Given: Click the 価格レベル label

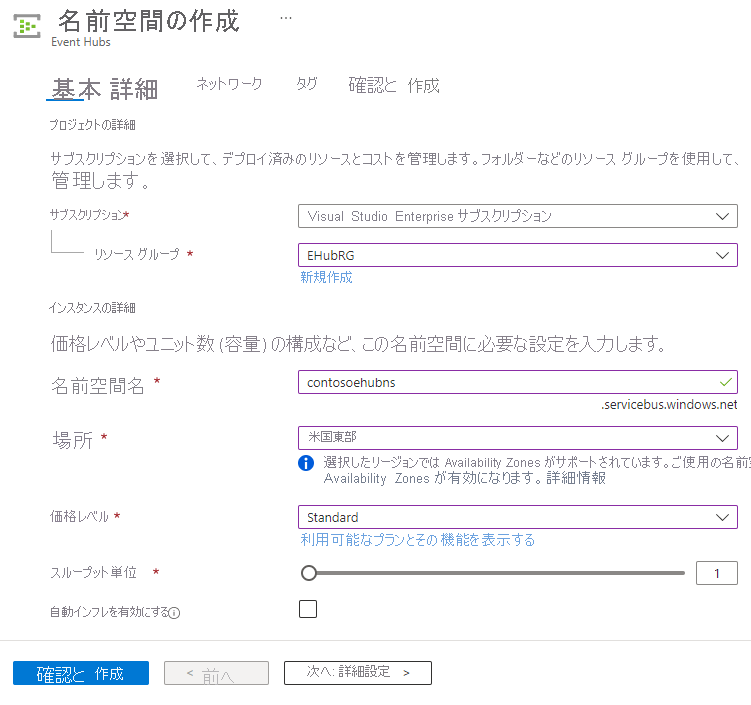Looking at the screenshot, I should click(80, 516).
